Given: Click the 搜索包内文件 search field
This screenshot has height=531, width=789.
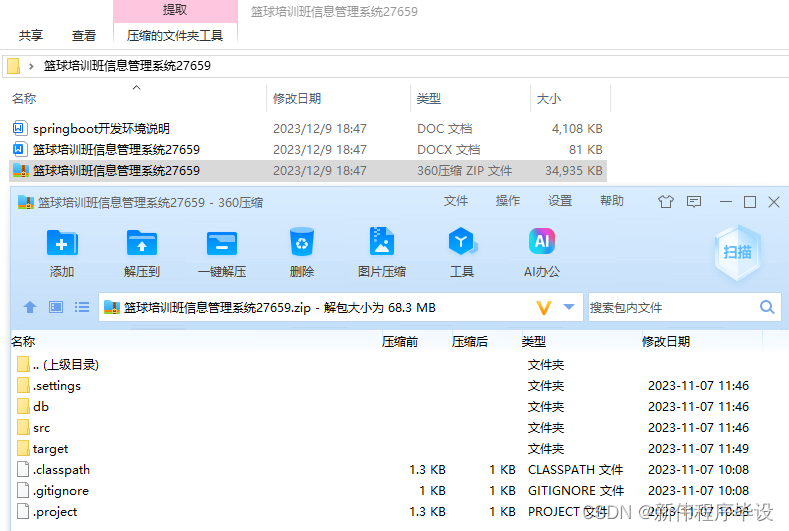Looking at the screenshot, I should (x=673, y=307).
